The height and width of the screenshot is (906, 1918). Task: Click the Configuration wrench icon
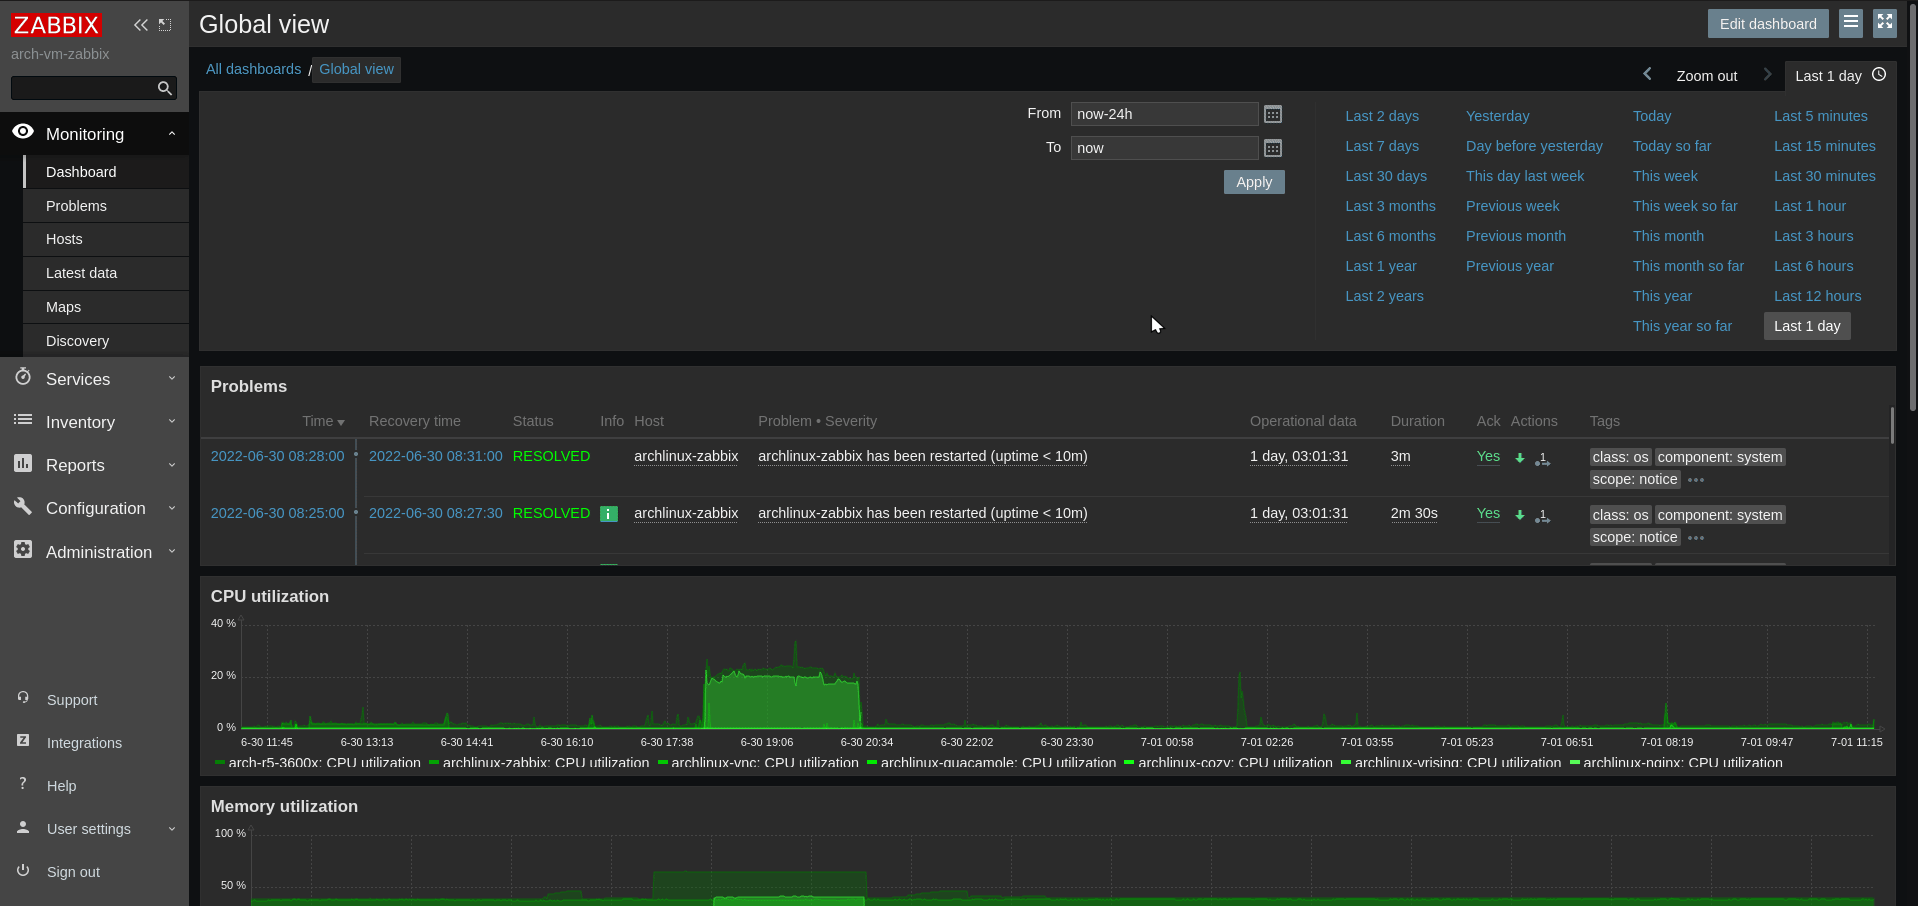pyautogui.click(x=23, y=506)
